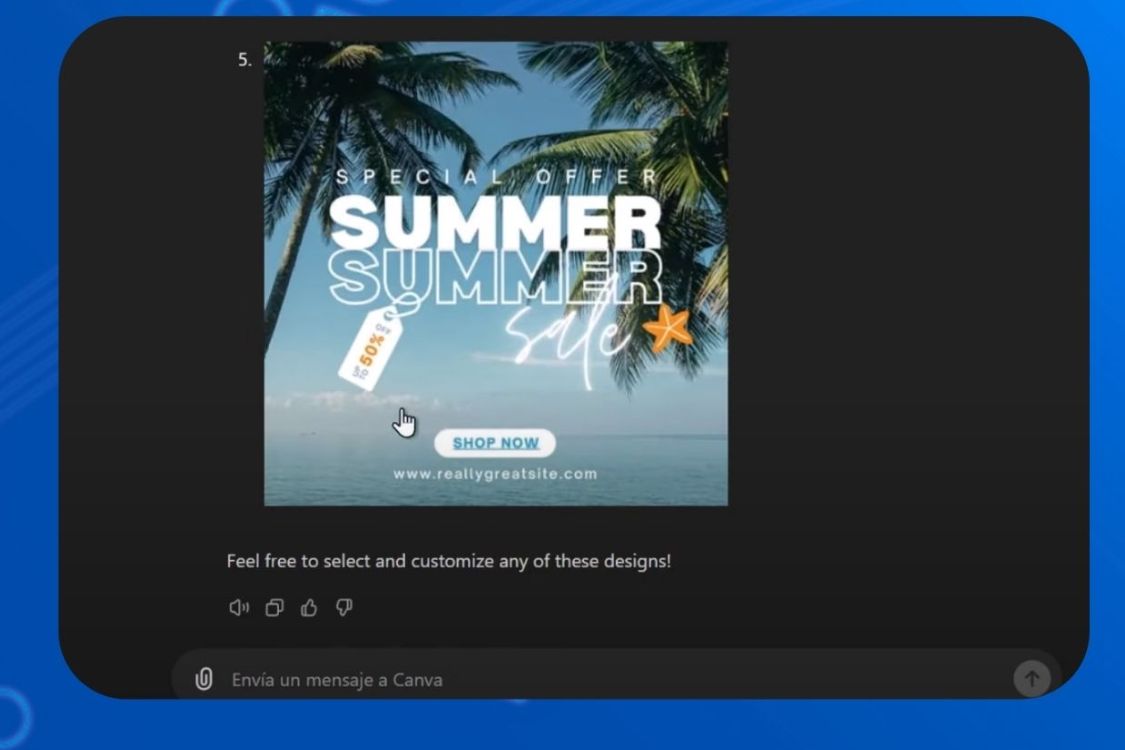Click the ocean water below the URL
1125x750 pixels.
click(x=495, y=494)
